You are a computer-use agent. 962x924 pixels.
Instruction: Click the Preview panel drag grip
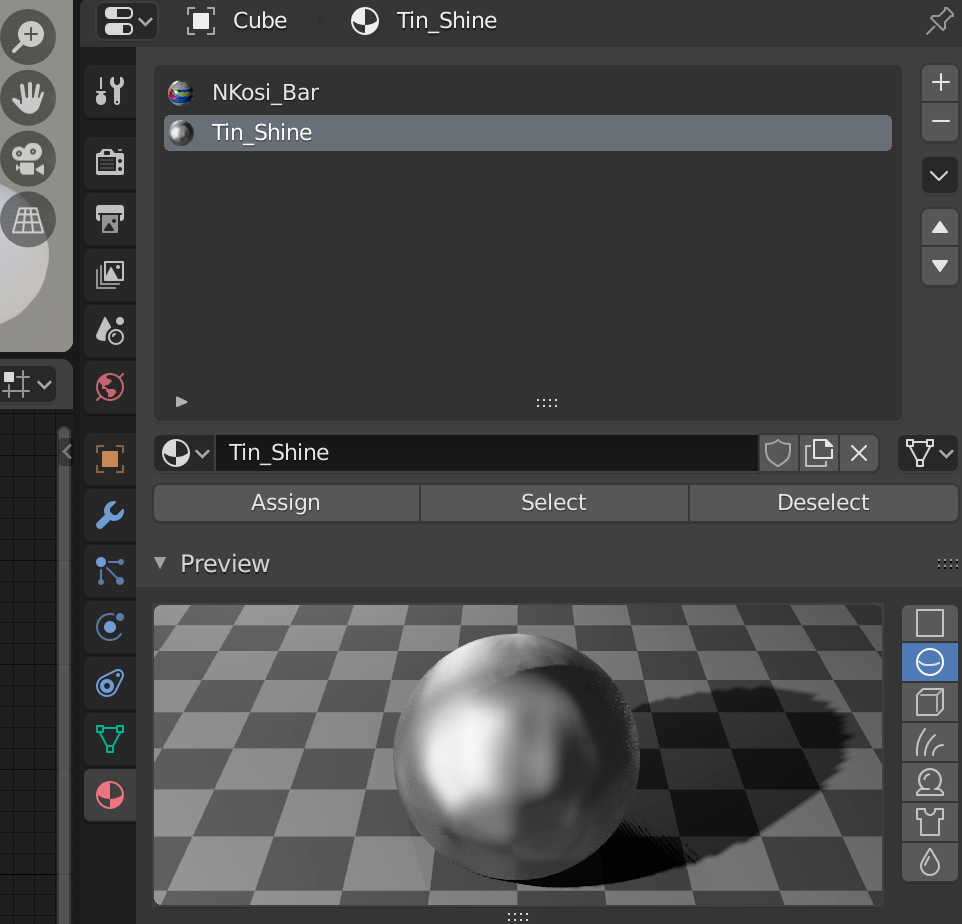[x=948, y=564]
